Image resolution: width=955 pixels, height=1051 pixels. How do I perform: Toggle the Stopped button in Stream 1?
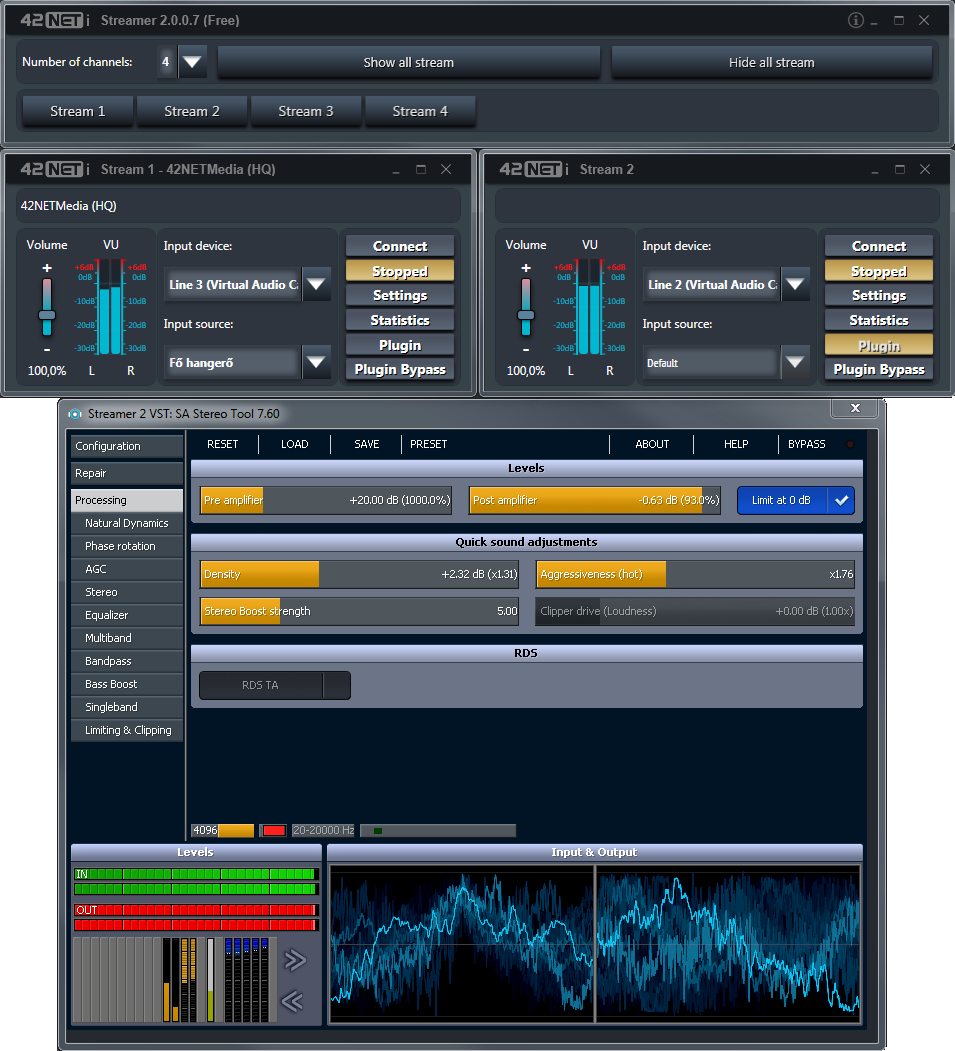coord(400,271)
